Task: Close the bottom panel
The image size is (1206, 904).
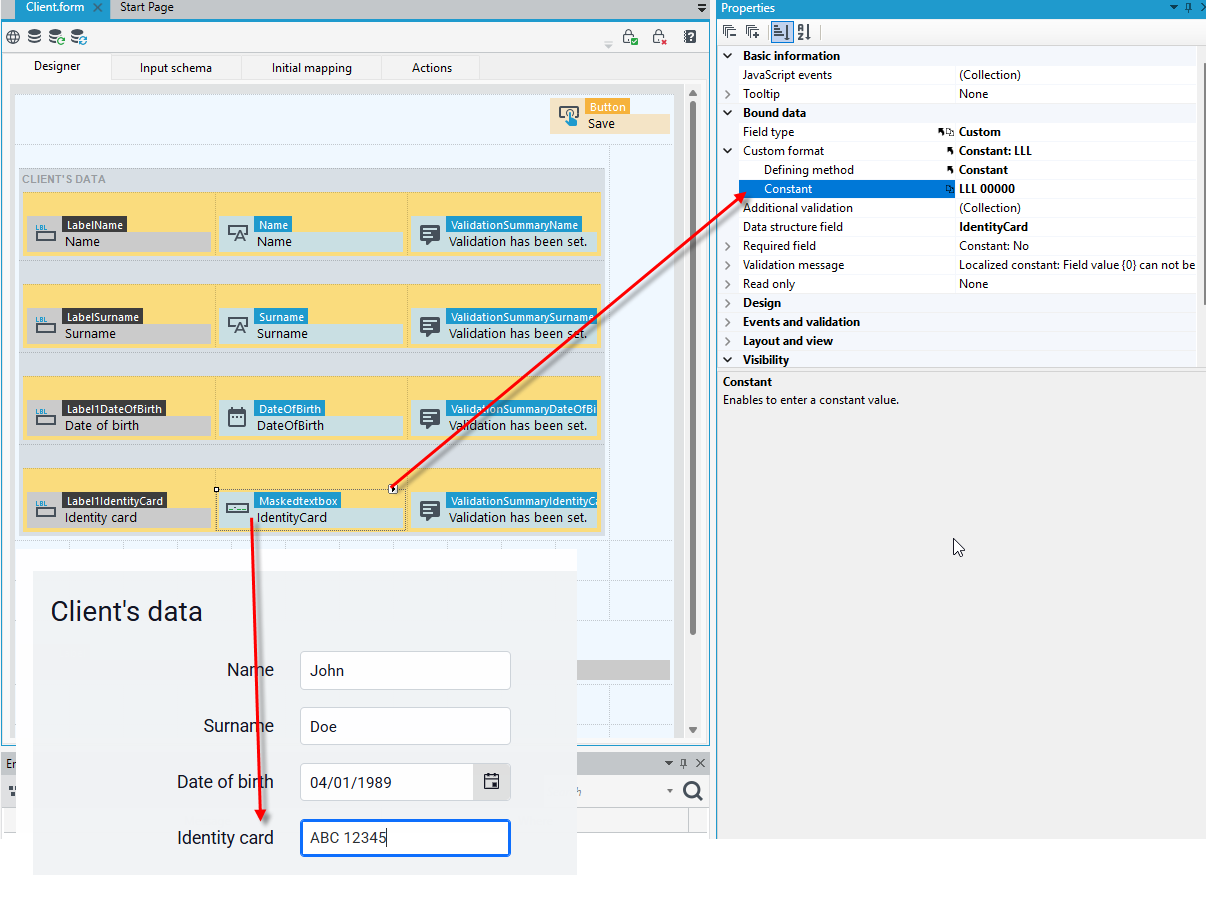Action: coord(700,763)
